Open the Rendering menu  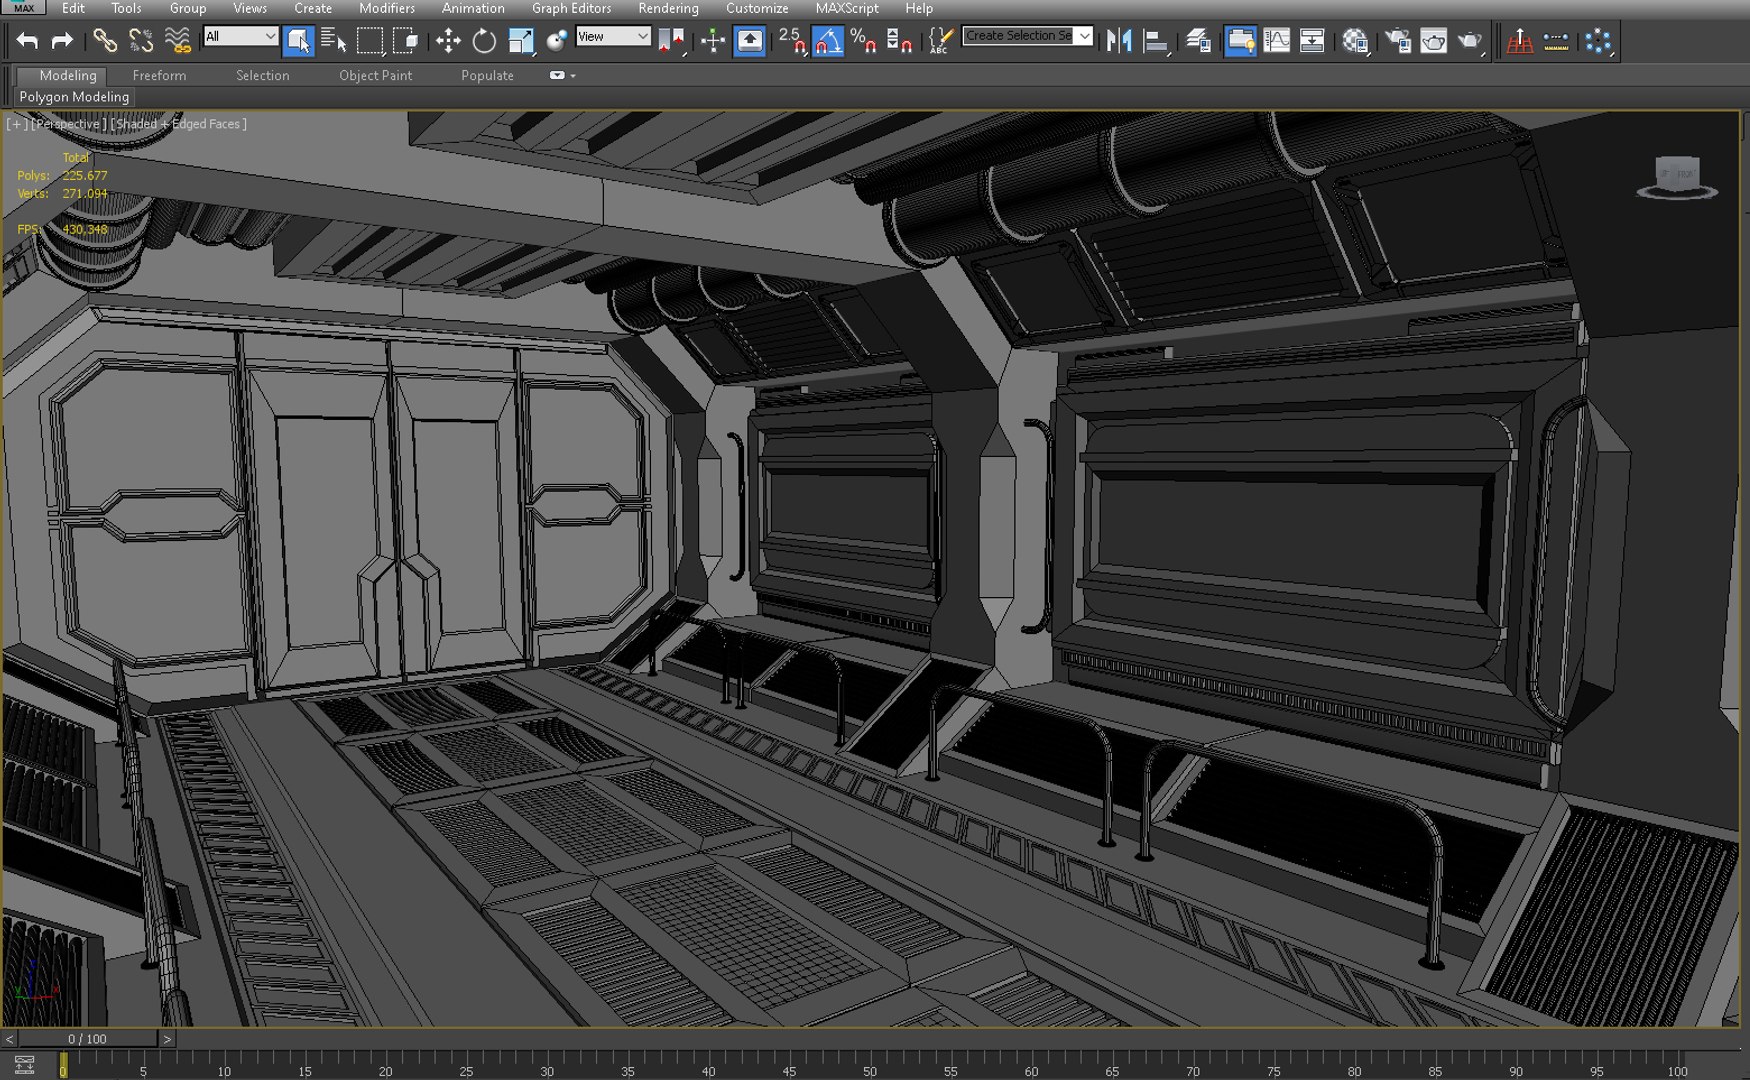point(668,8)
